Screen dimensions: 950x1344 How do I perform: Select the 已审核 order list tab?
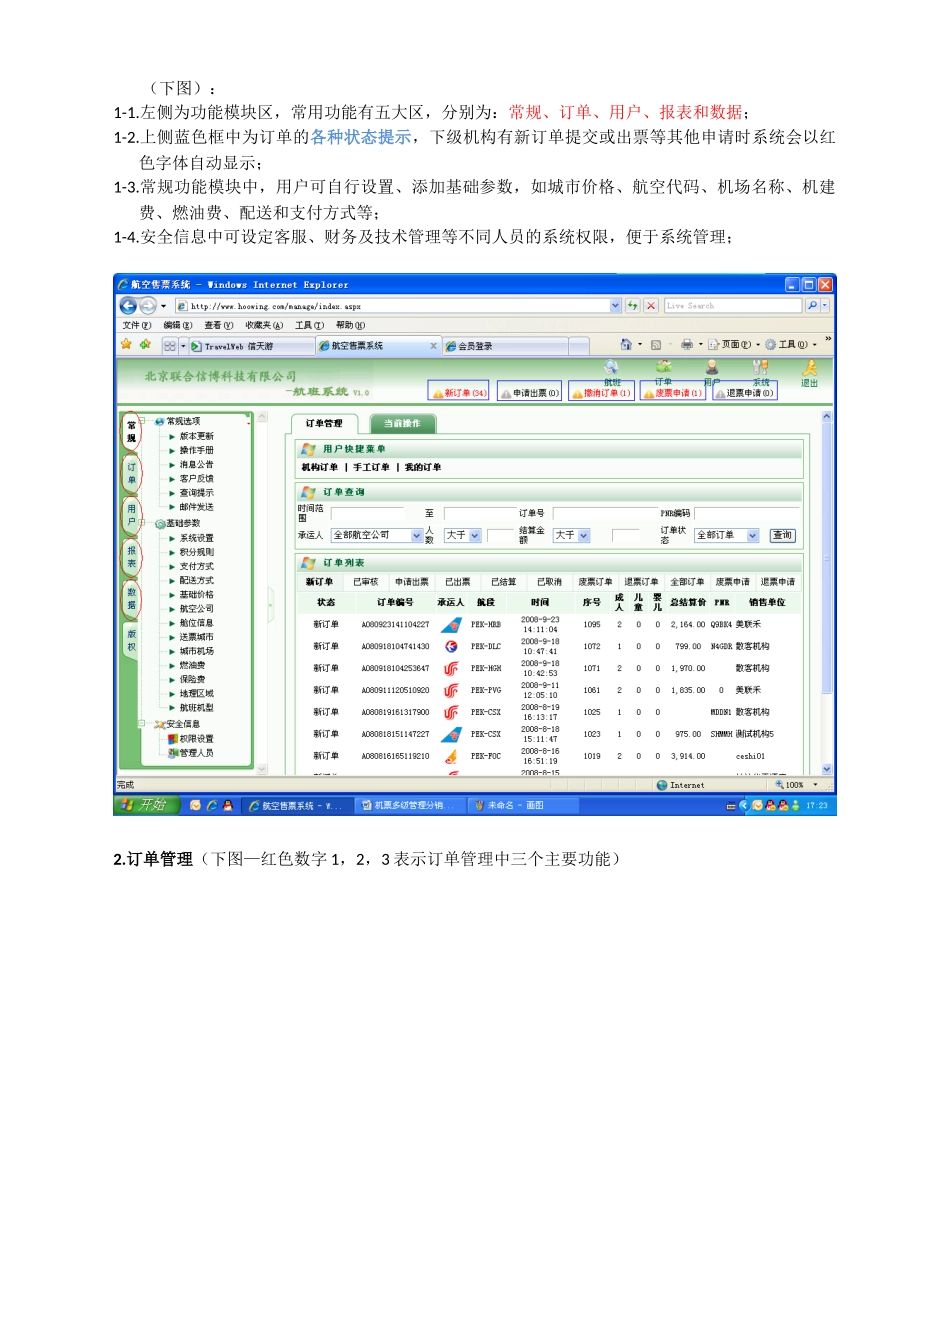pos(366,582)
